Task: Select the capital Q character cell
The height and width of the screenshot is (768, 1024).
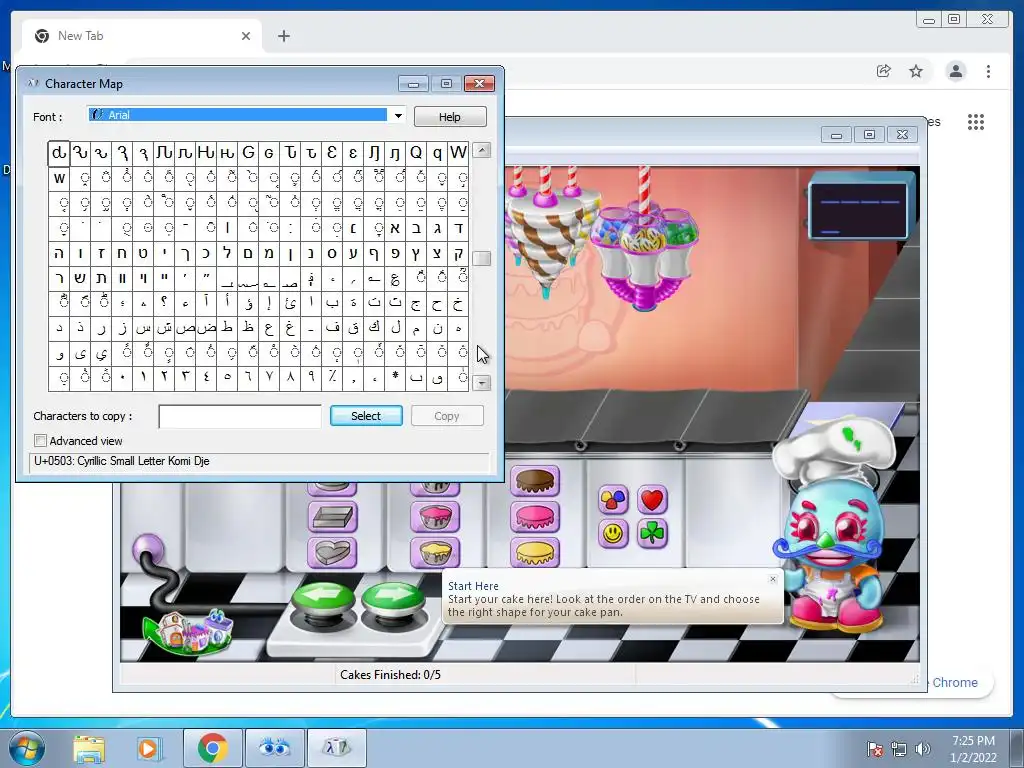Action: pyautogui.click(x=416, y=153)
